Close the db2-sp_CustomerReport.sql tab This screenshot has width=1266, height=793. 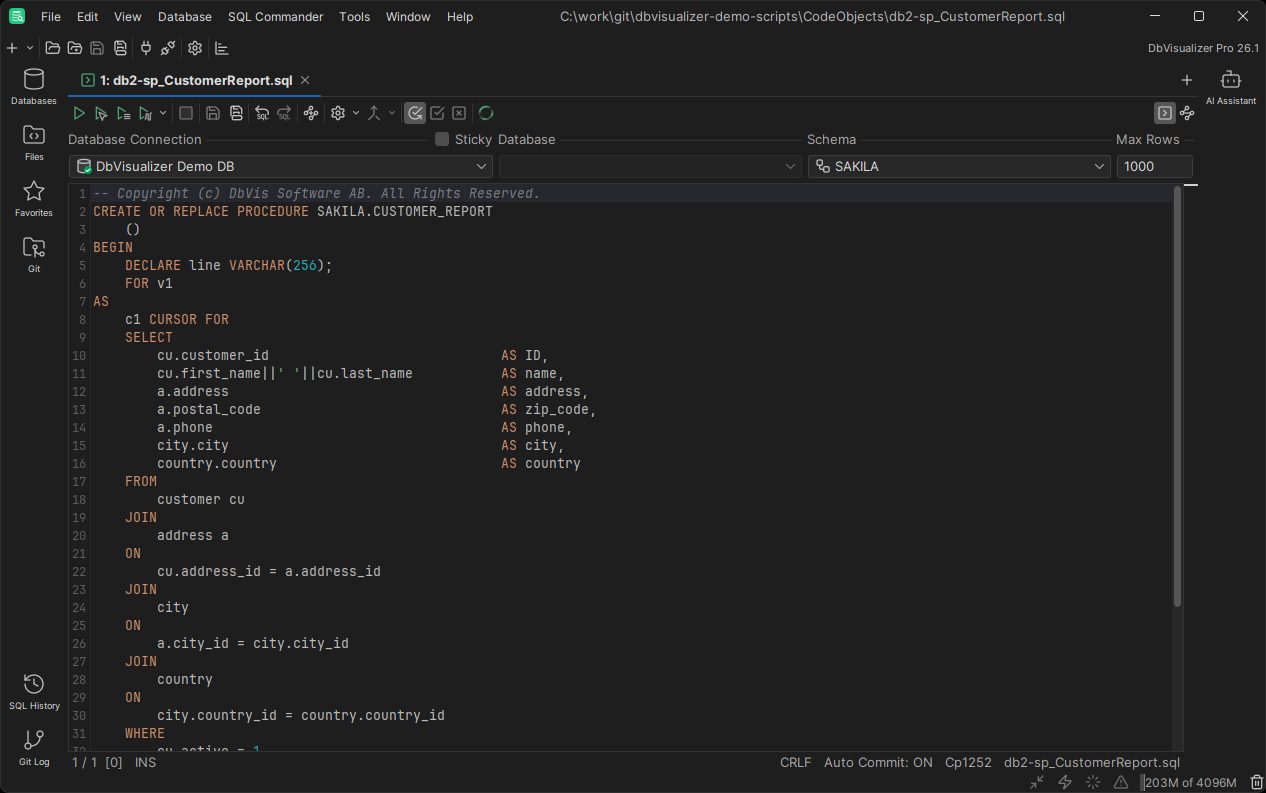305,80
